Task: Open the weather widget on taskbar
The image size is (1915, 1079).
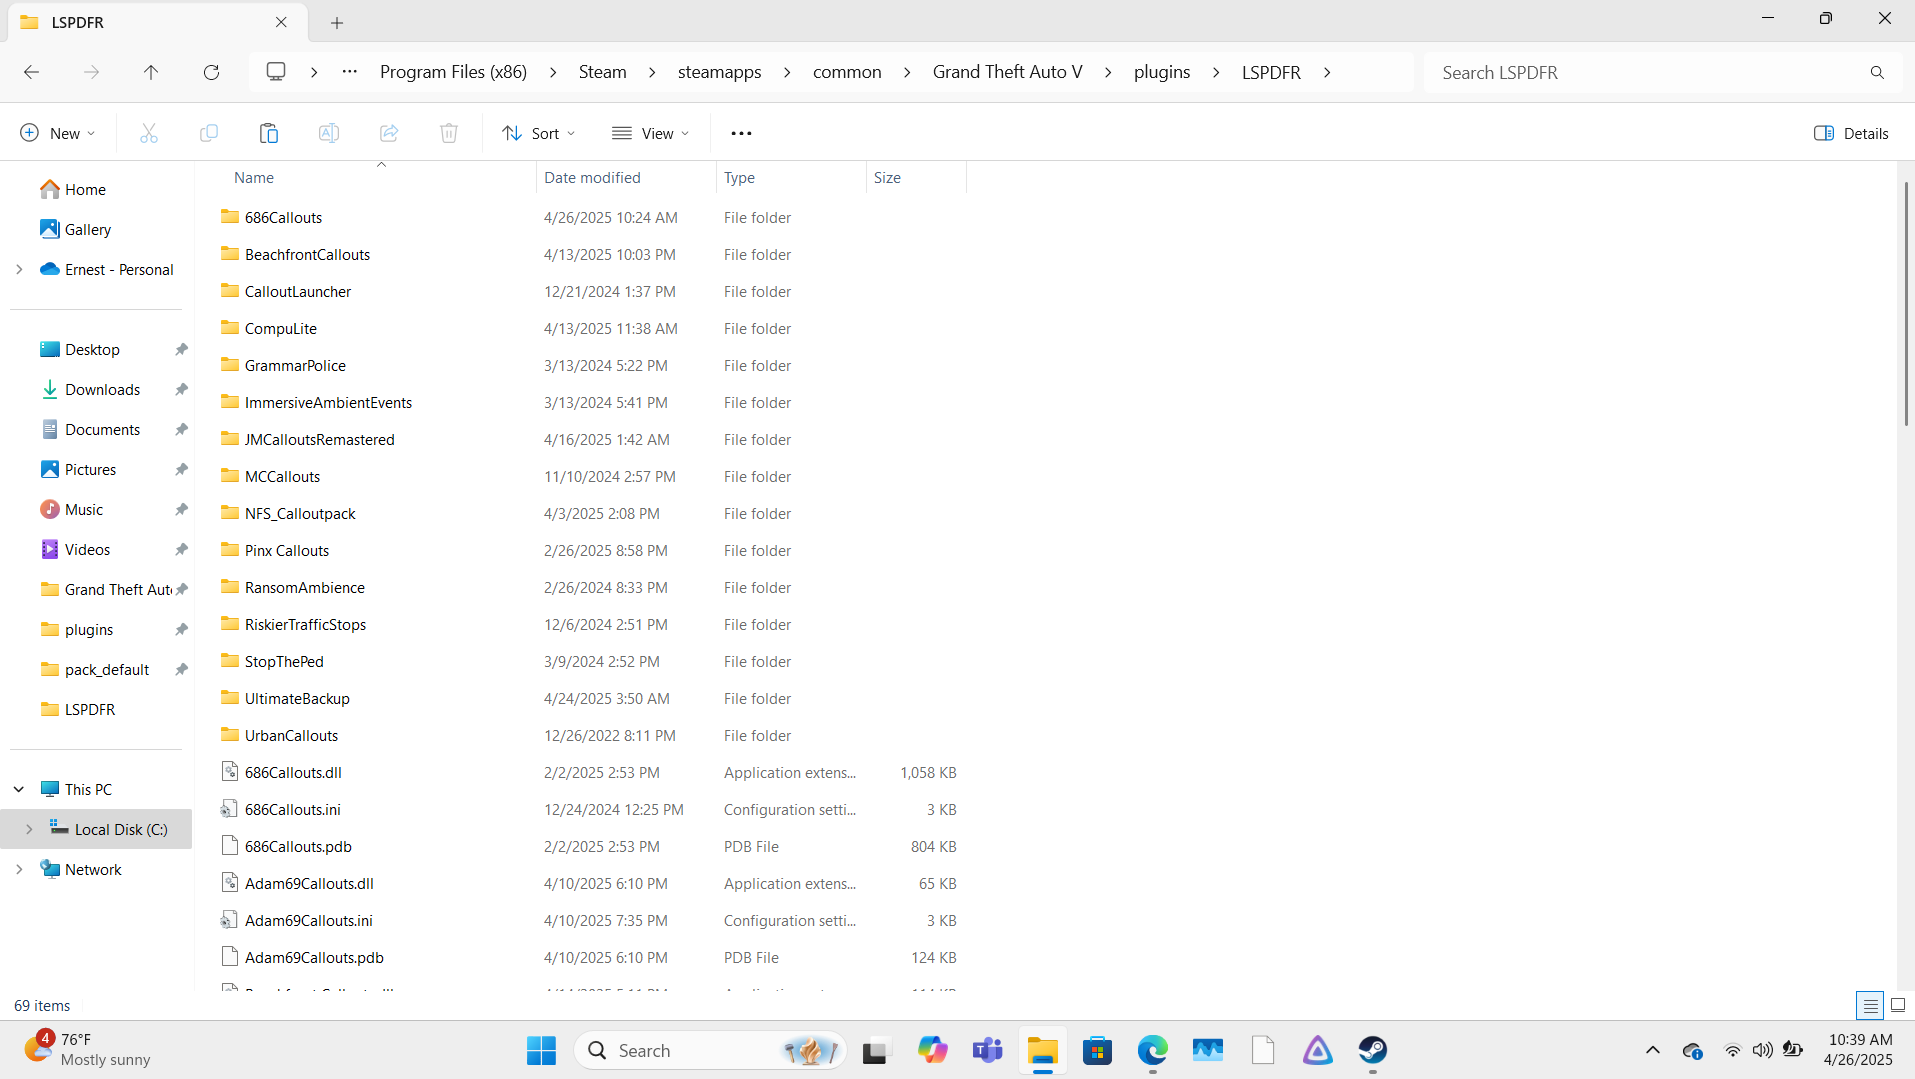Action: 87,1050
